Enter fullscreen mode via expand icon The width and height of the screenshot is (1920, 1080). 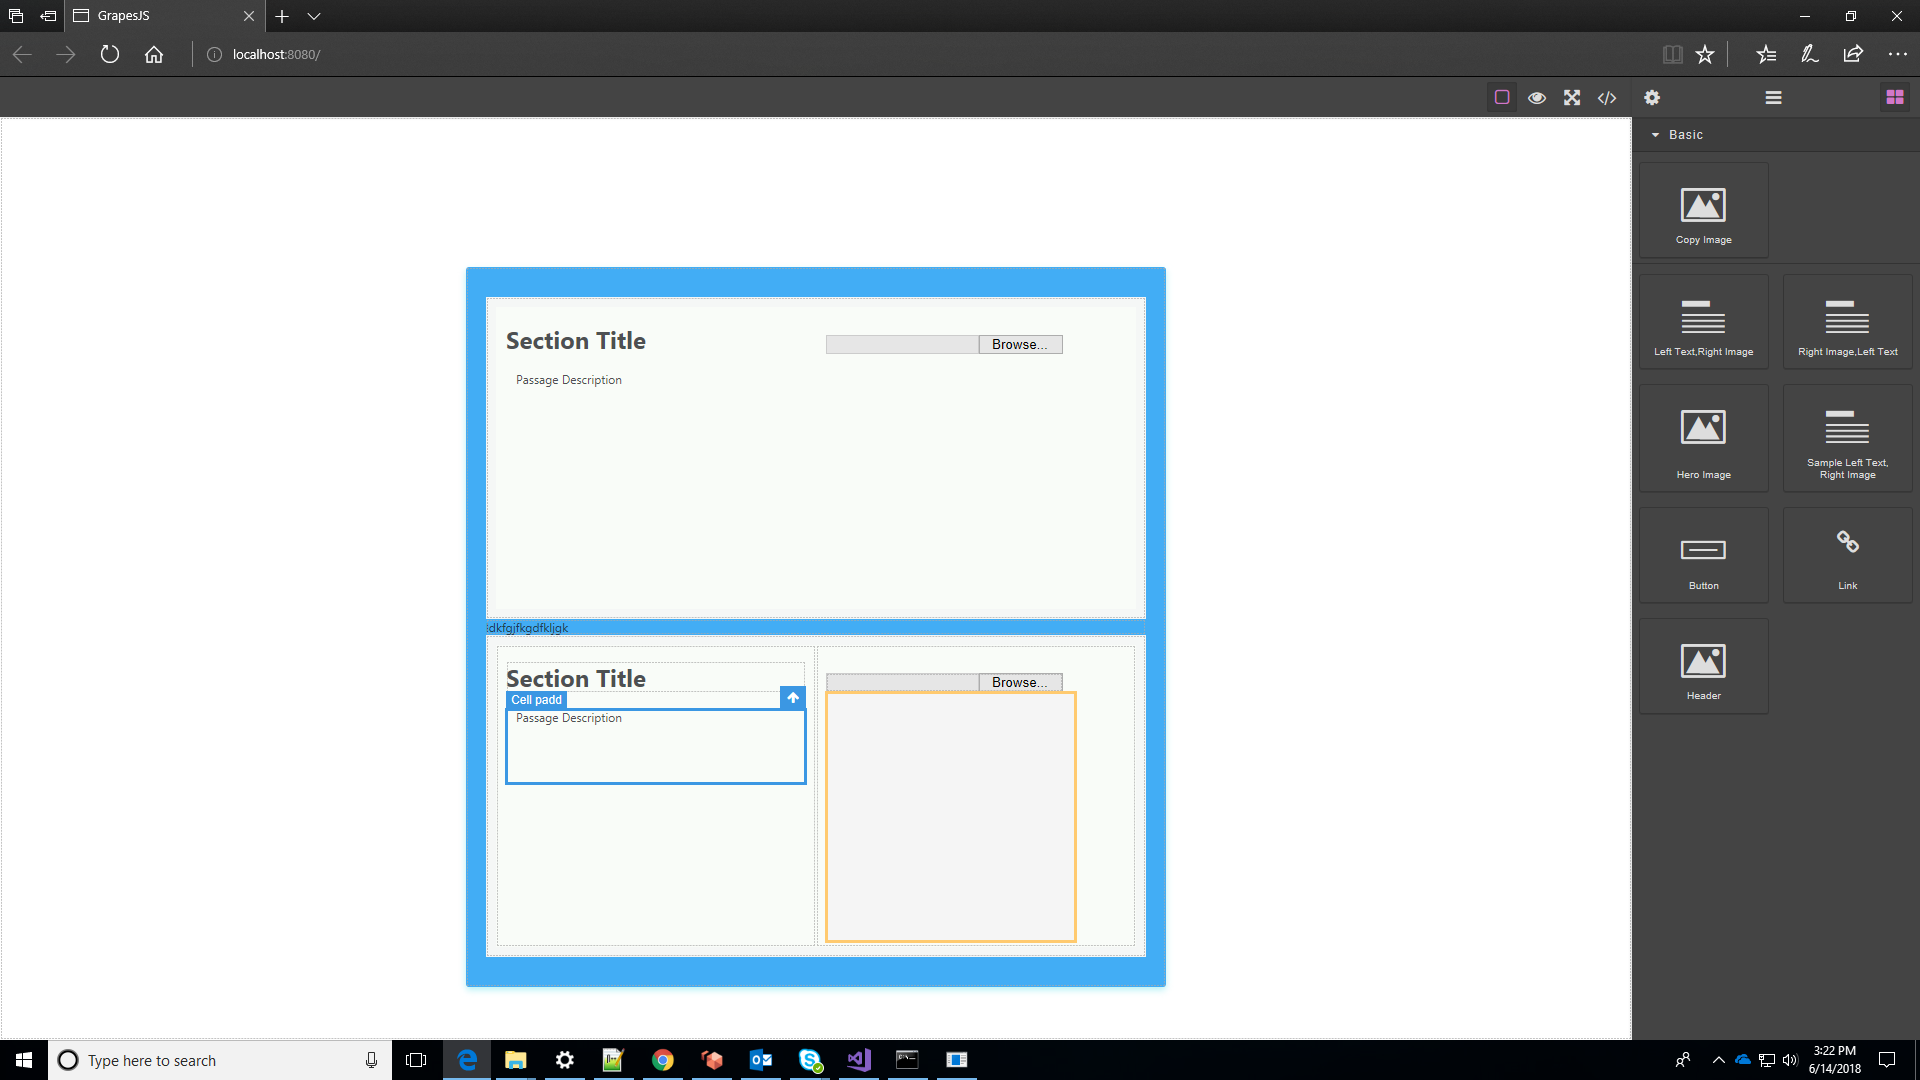[x=1572, y=97]
